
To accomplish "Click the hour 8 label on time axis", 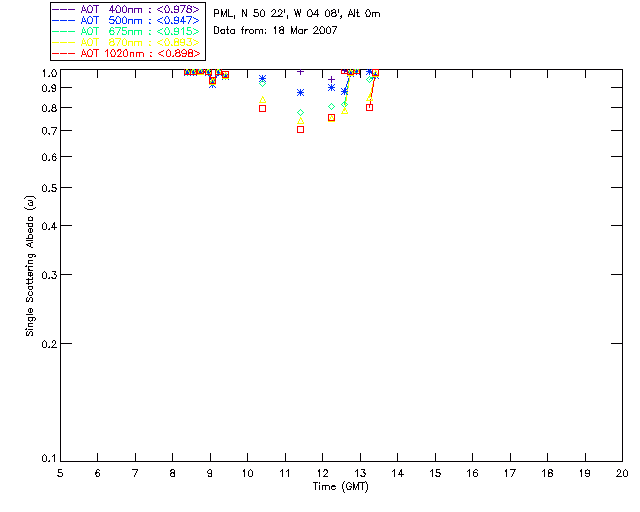I will tap(173, 473).
